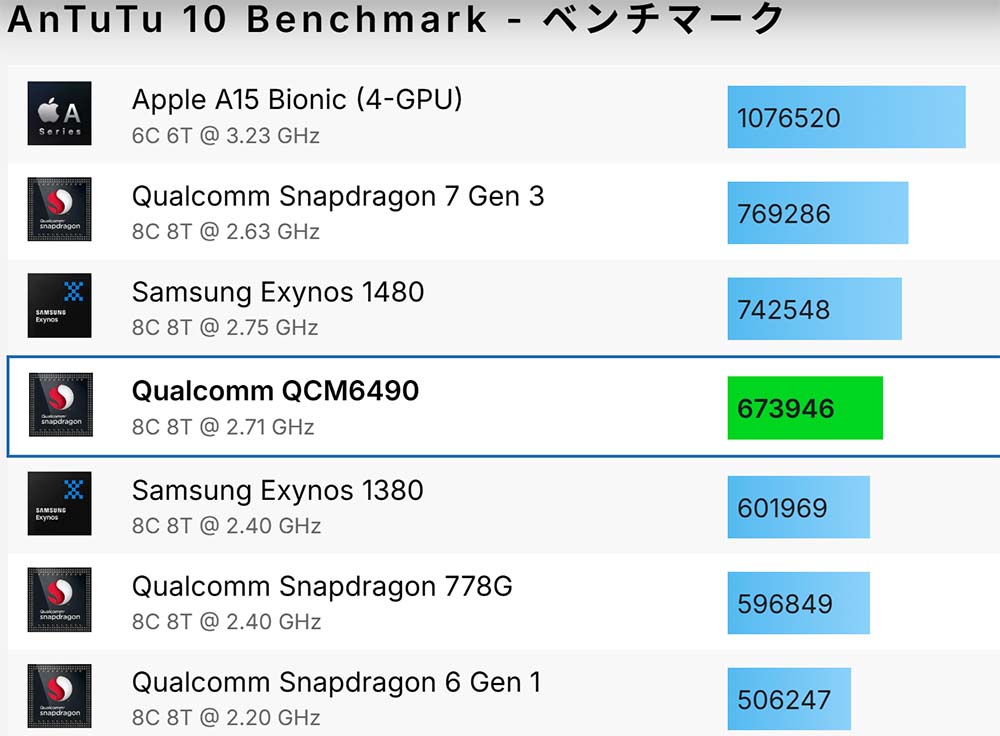Click the 769286 score bar
The width and height of the screenshot is (1000, 736).
tap(817, 213)
